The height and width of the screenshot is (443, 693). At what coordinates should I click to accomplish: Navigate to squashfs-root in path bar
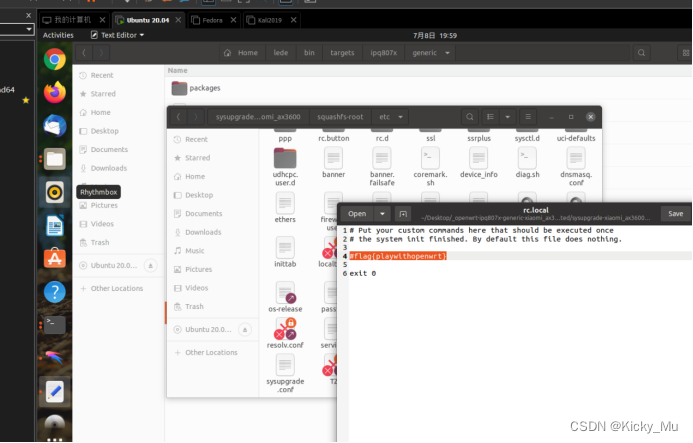click(x=340, y=117)
